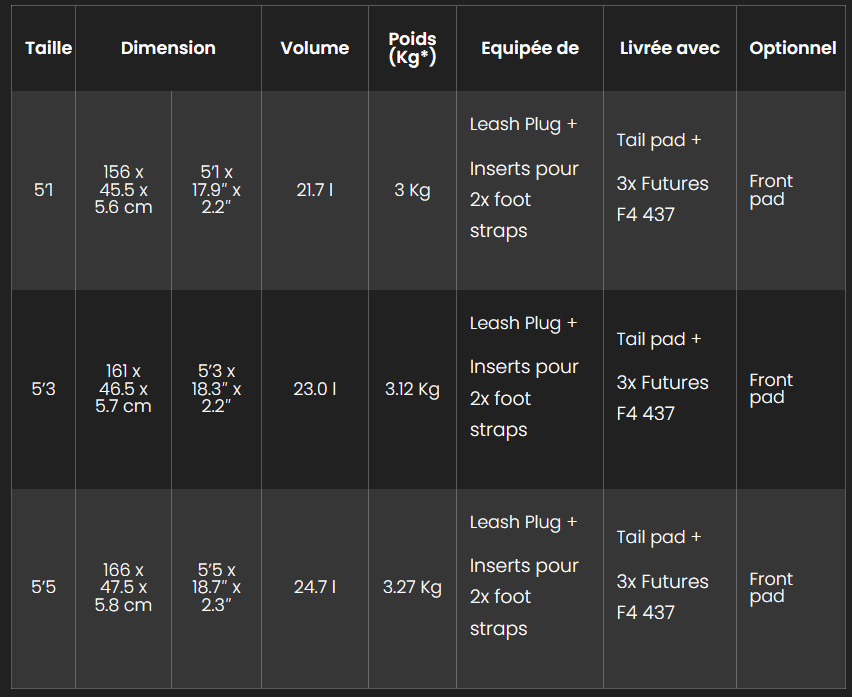The height and width of the screenshot is (697, 852).
Task: Click the 3.27 Kg weight cell
Action: pos(412,587)
